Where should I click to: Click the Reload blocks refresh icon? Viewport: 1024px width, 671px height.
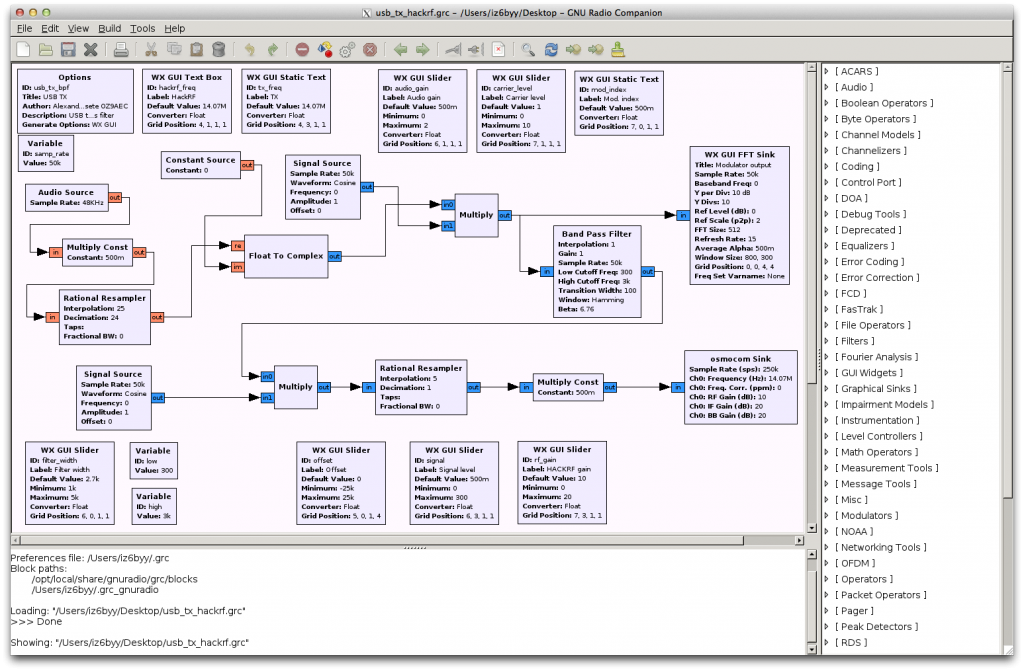pos(549,49)
